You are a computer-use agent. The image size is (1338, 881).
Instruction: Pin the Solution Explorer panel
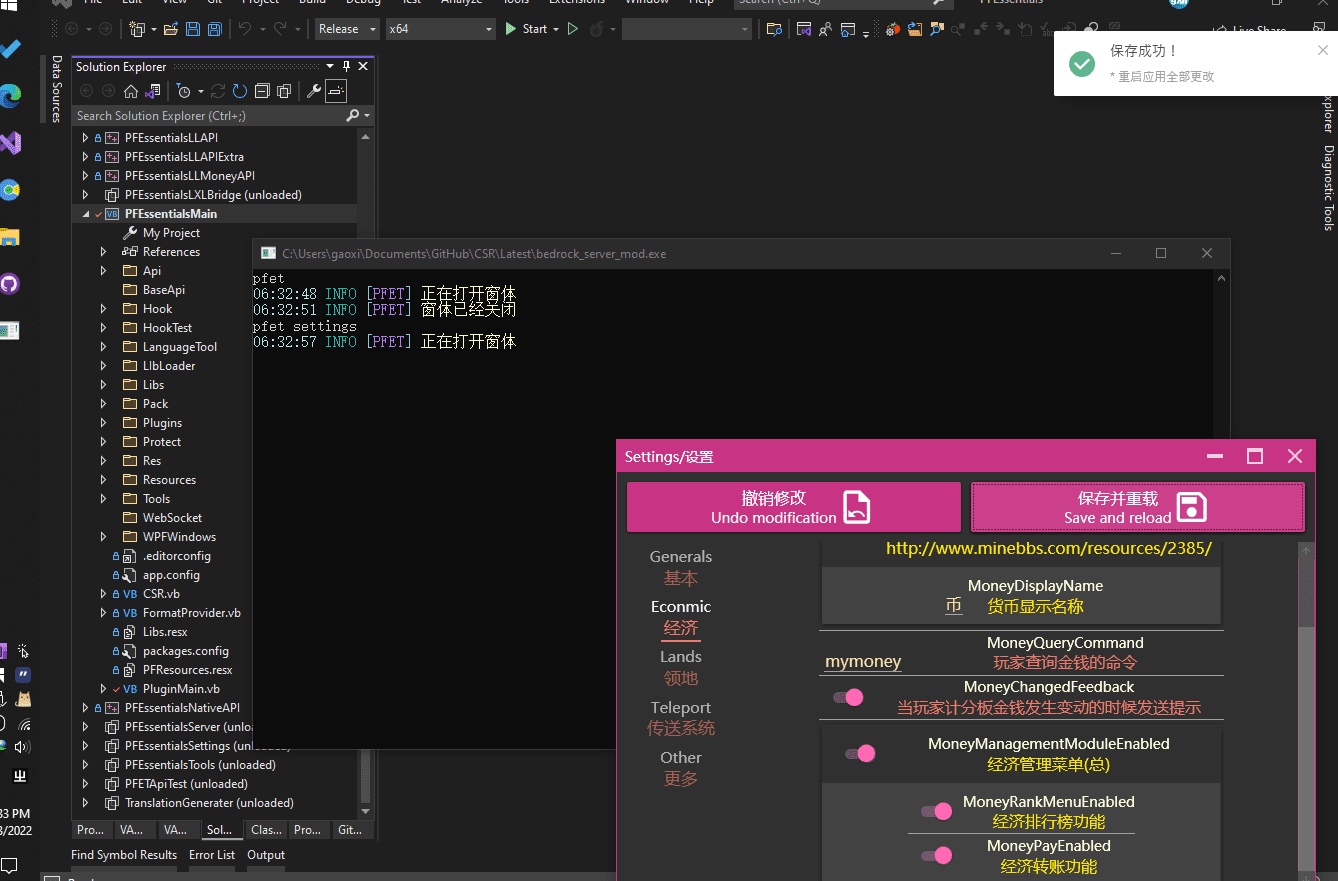[346, 66]
